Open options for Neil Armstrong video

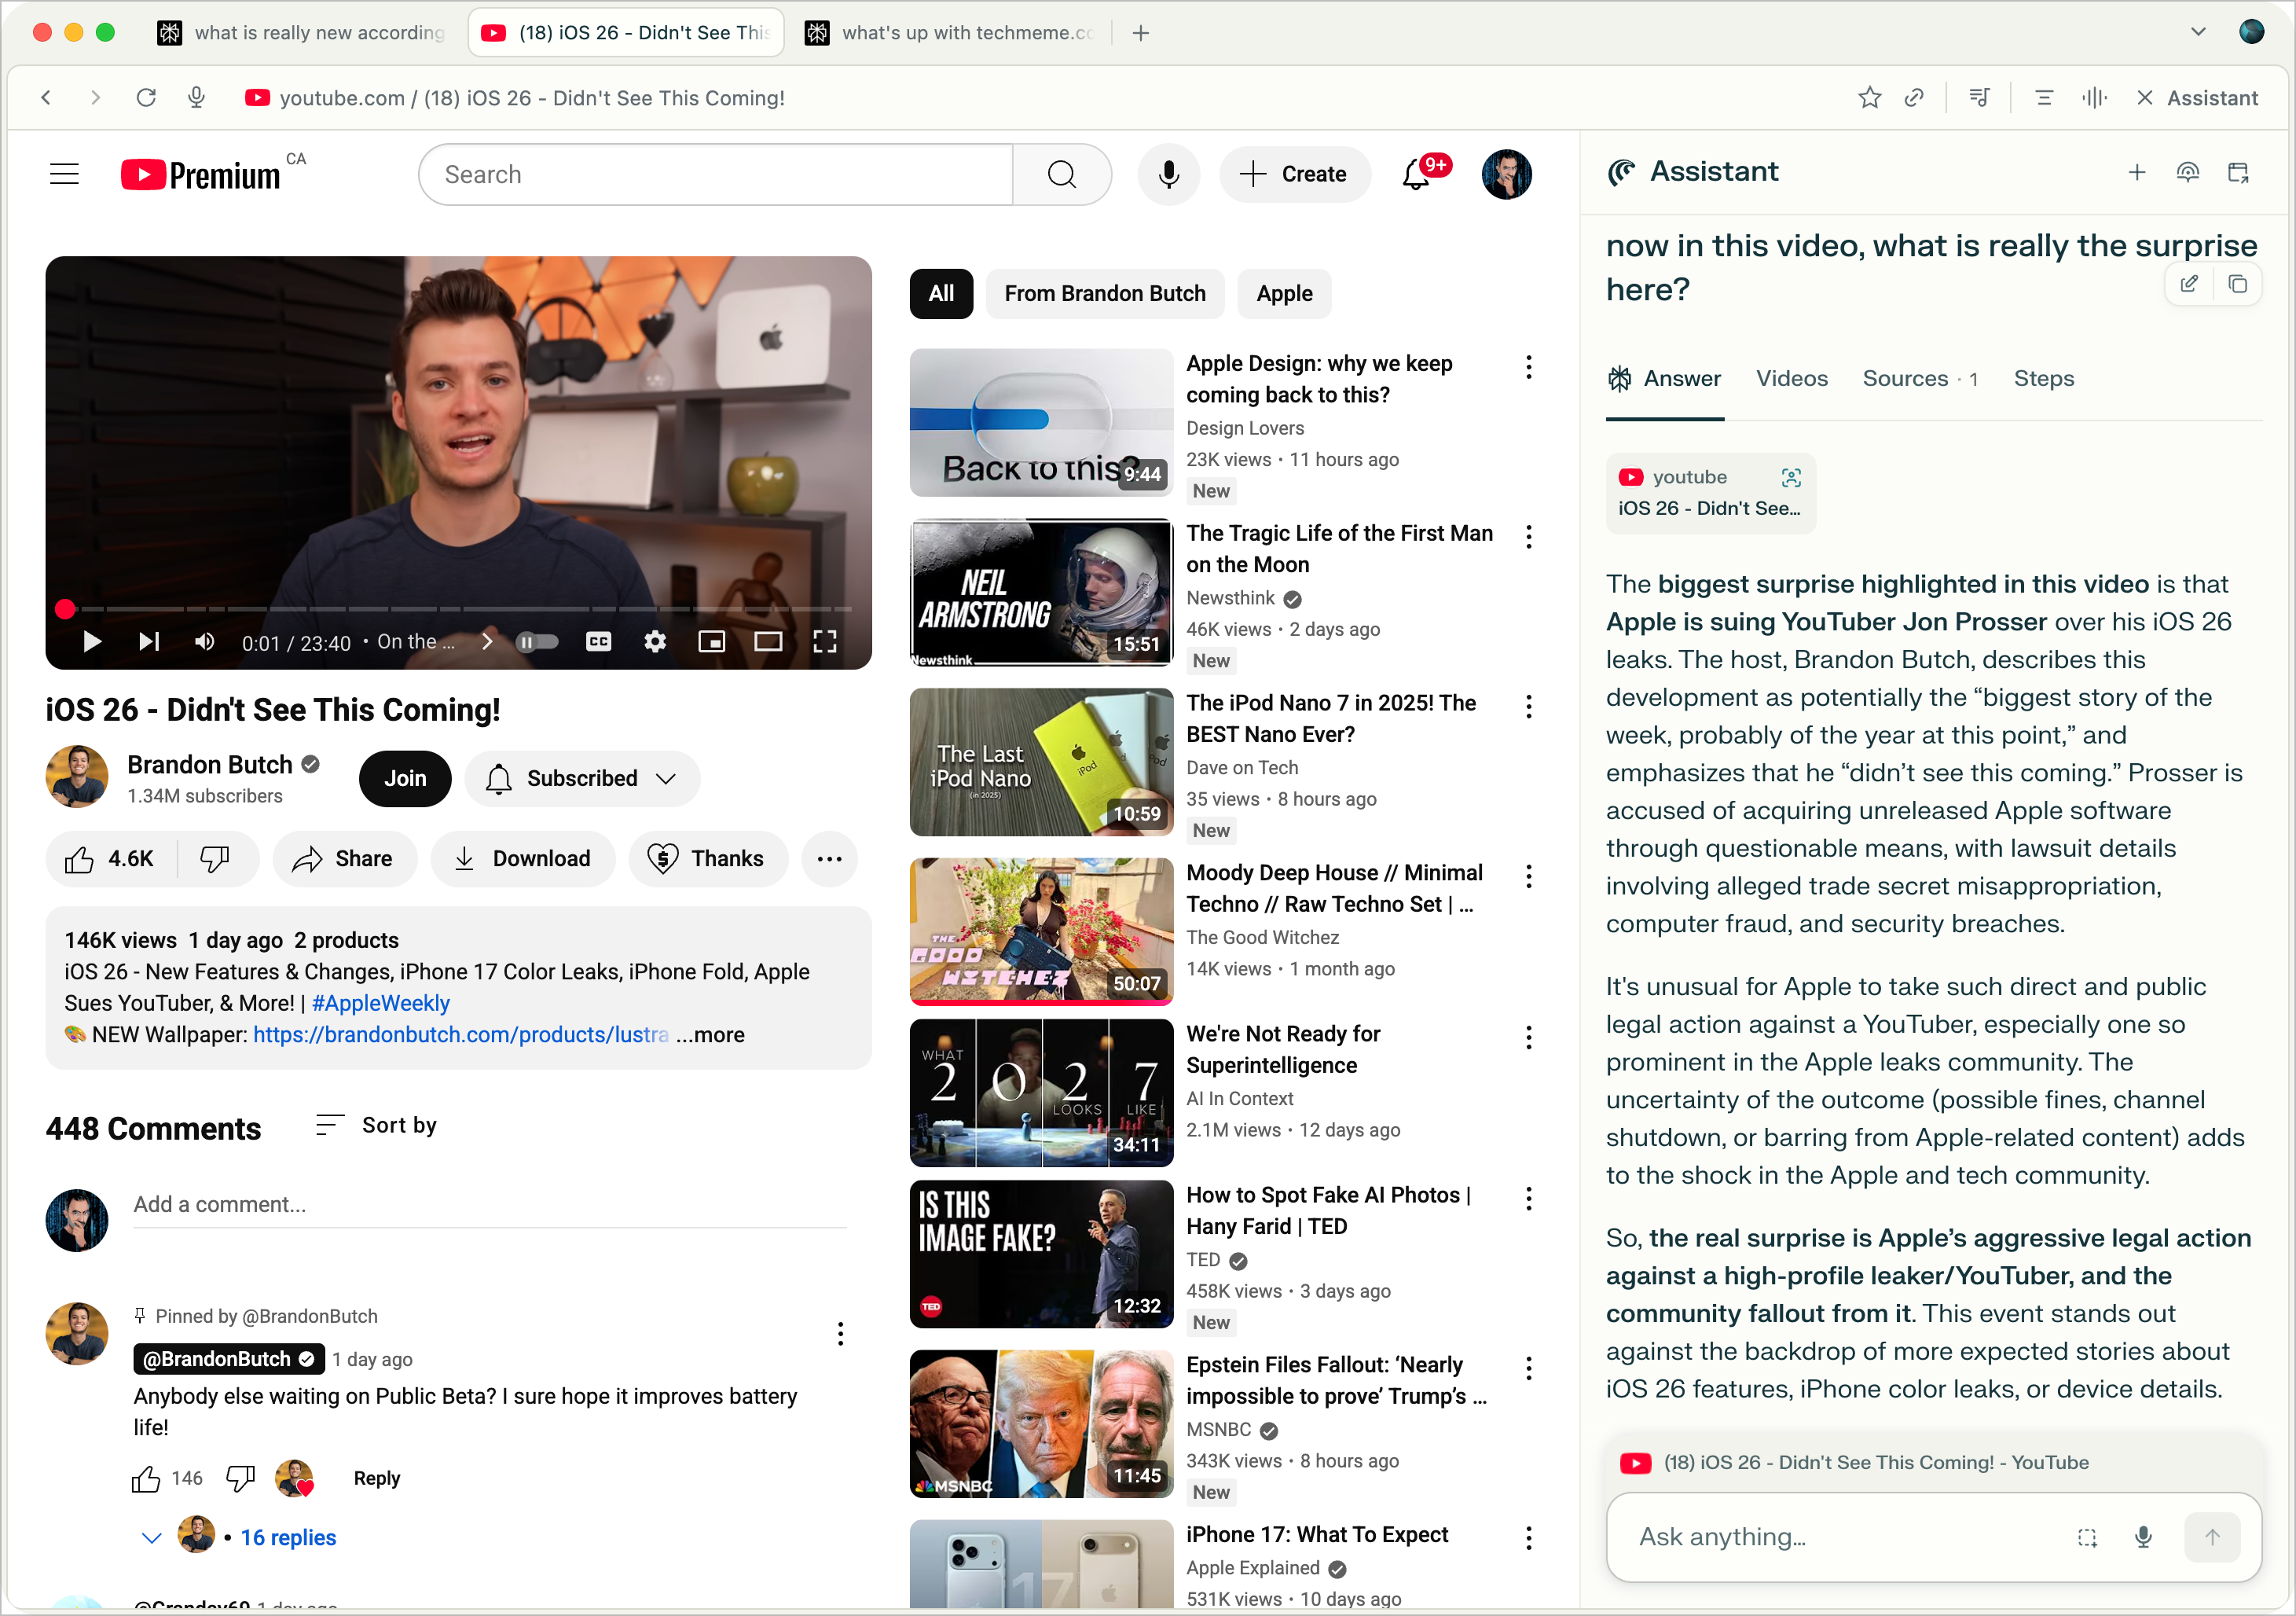click(x=1529, y=537)
